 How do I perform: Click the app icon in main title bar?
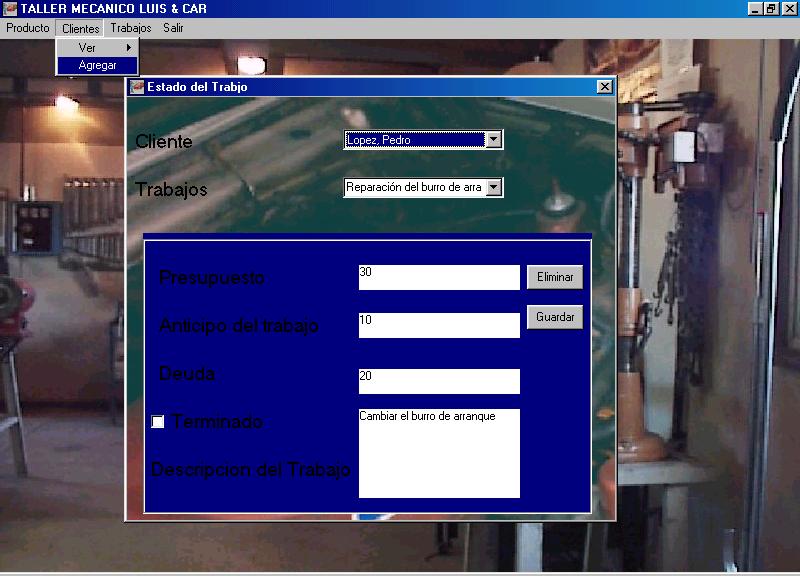(9, 8)
